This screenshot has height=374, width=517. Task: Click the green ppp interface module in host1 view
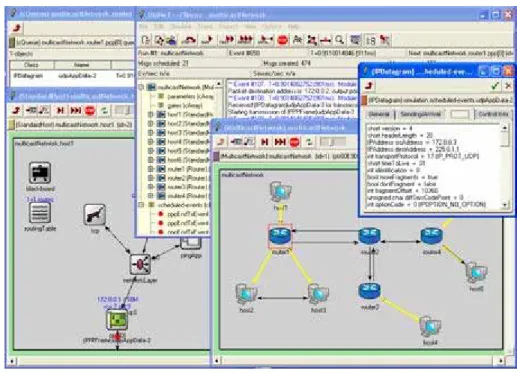coord(117,319)
